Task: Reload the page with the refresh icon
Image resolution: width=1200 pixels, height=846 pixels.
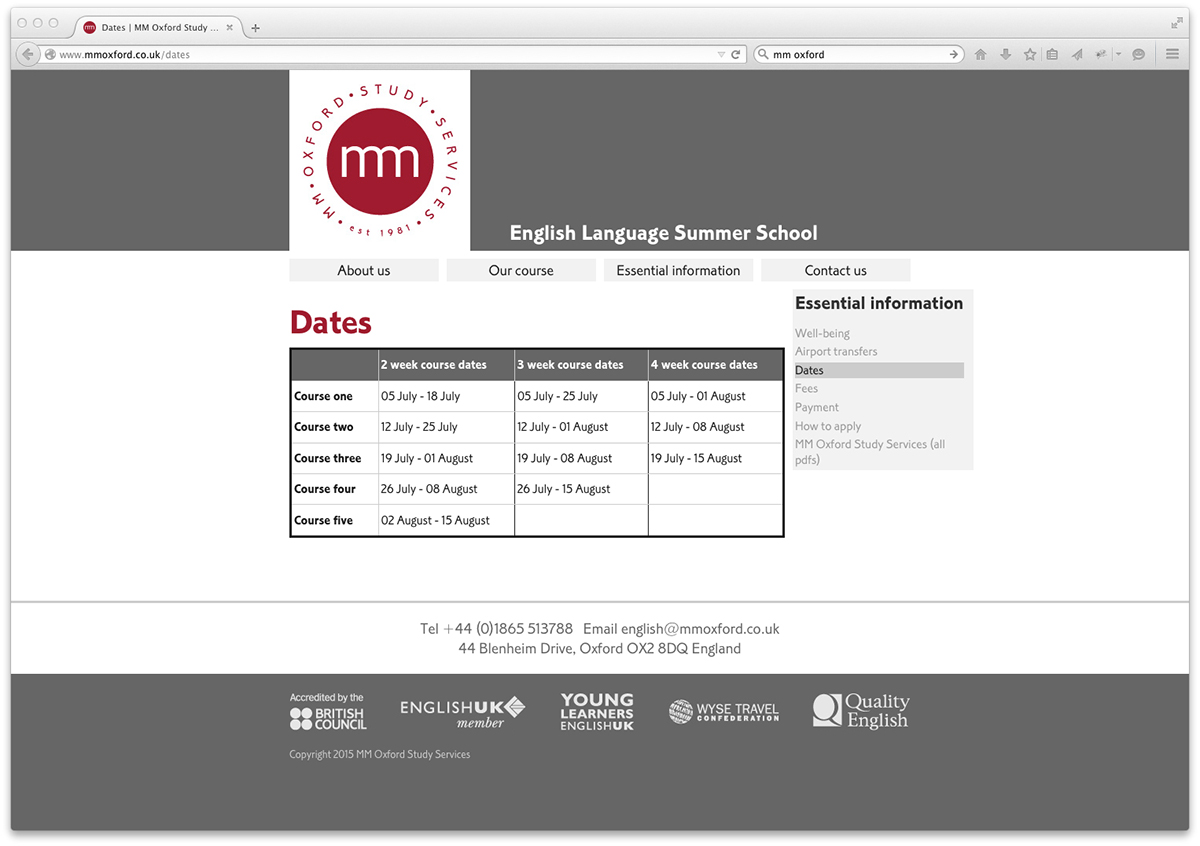Action: [x=736, y=55]
